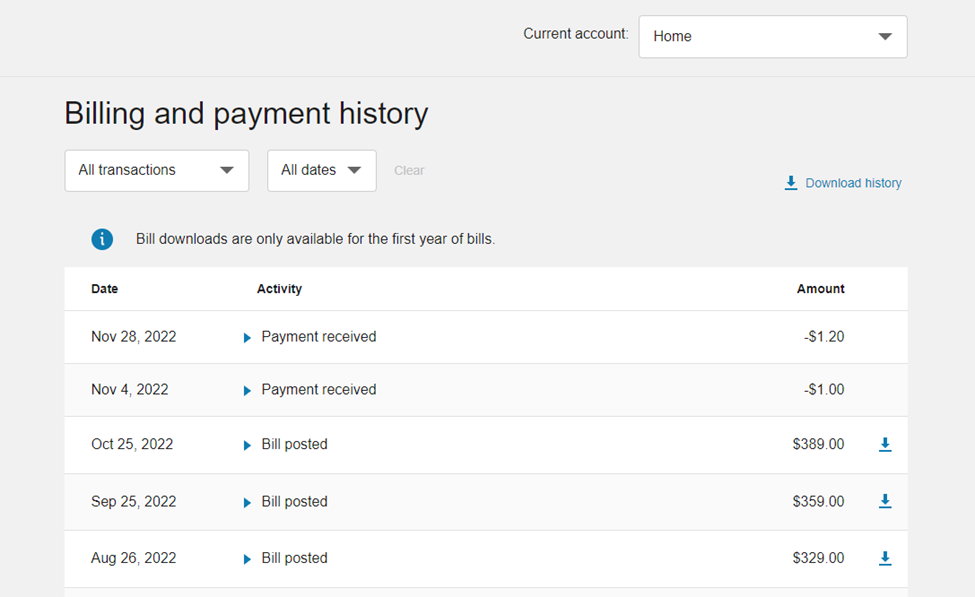975x597 pixels.
Task: Open the Current account dropdown
Action: [772, 37]
